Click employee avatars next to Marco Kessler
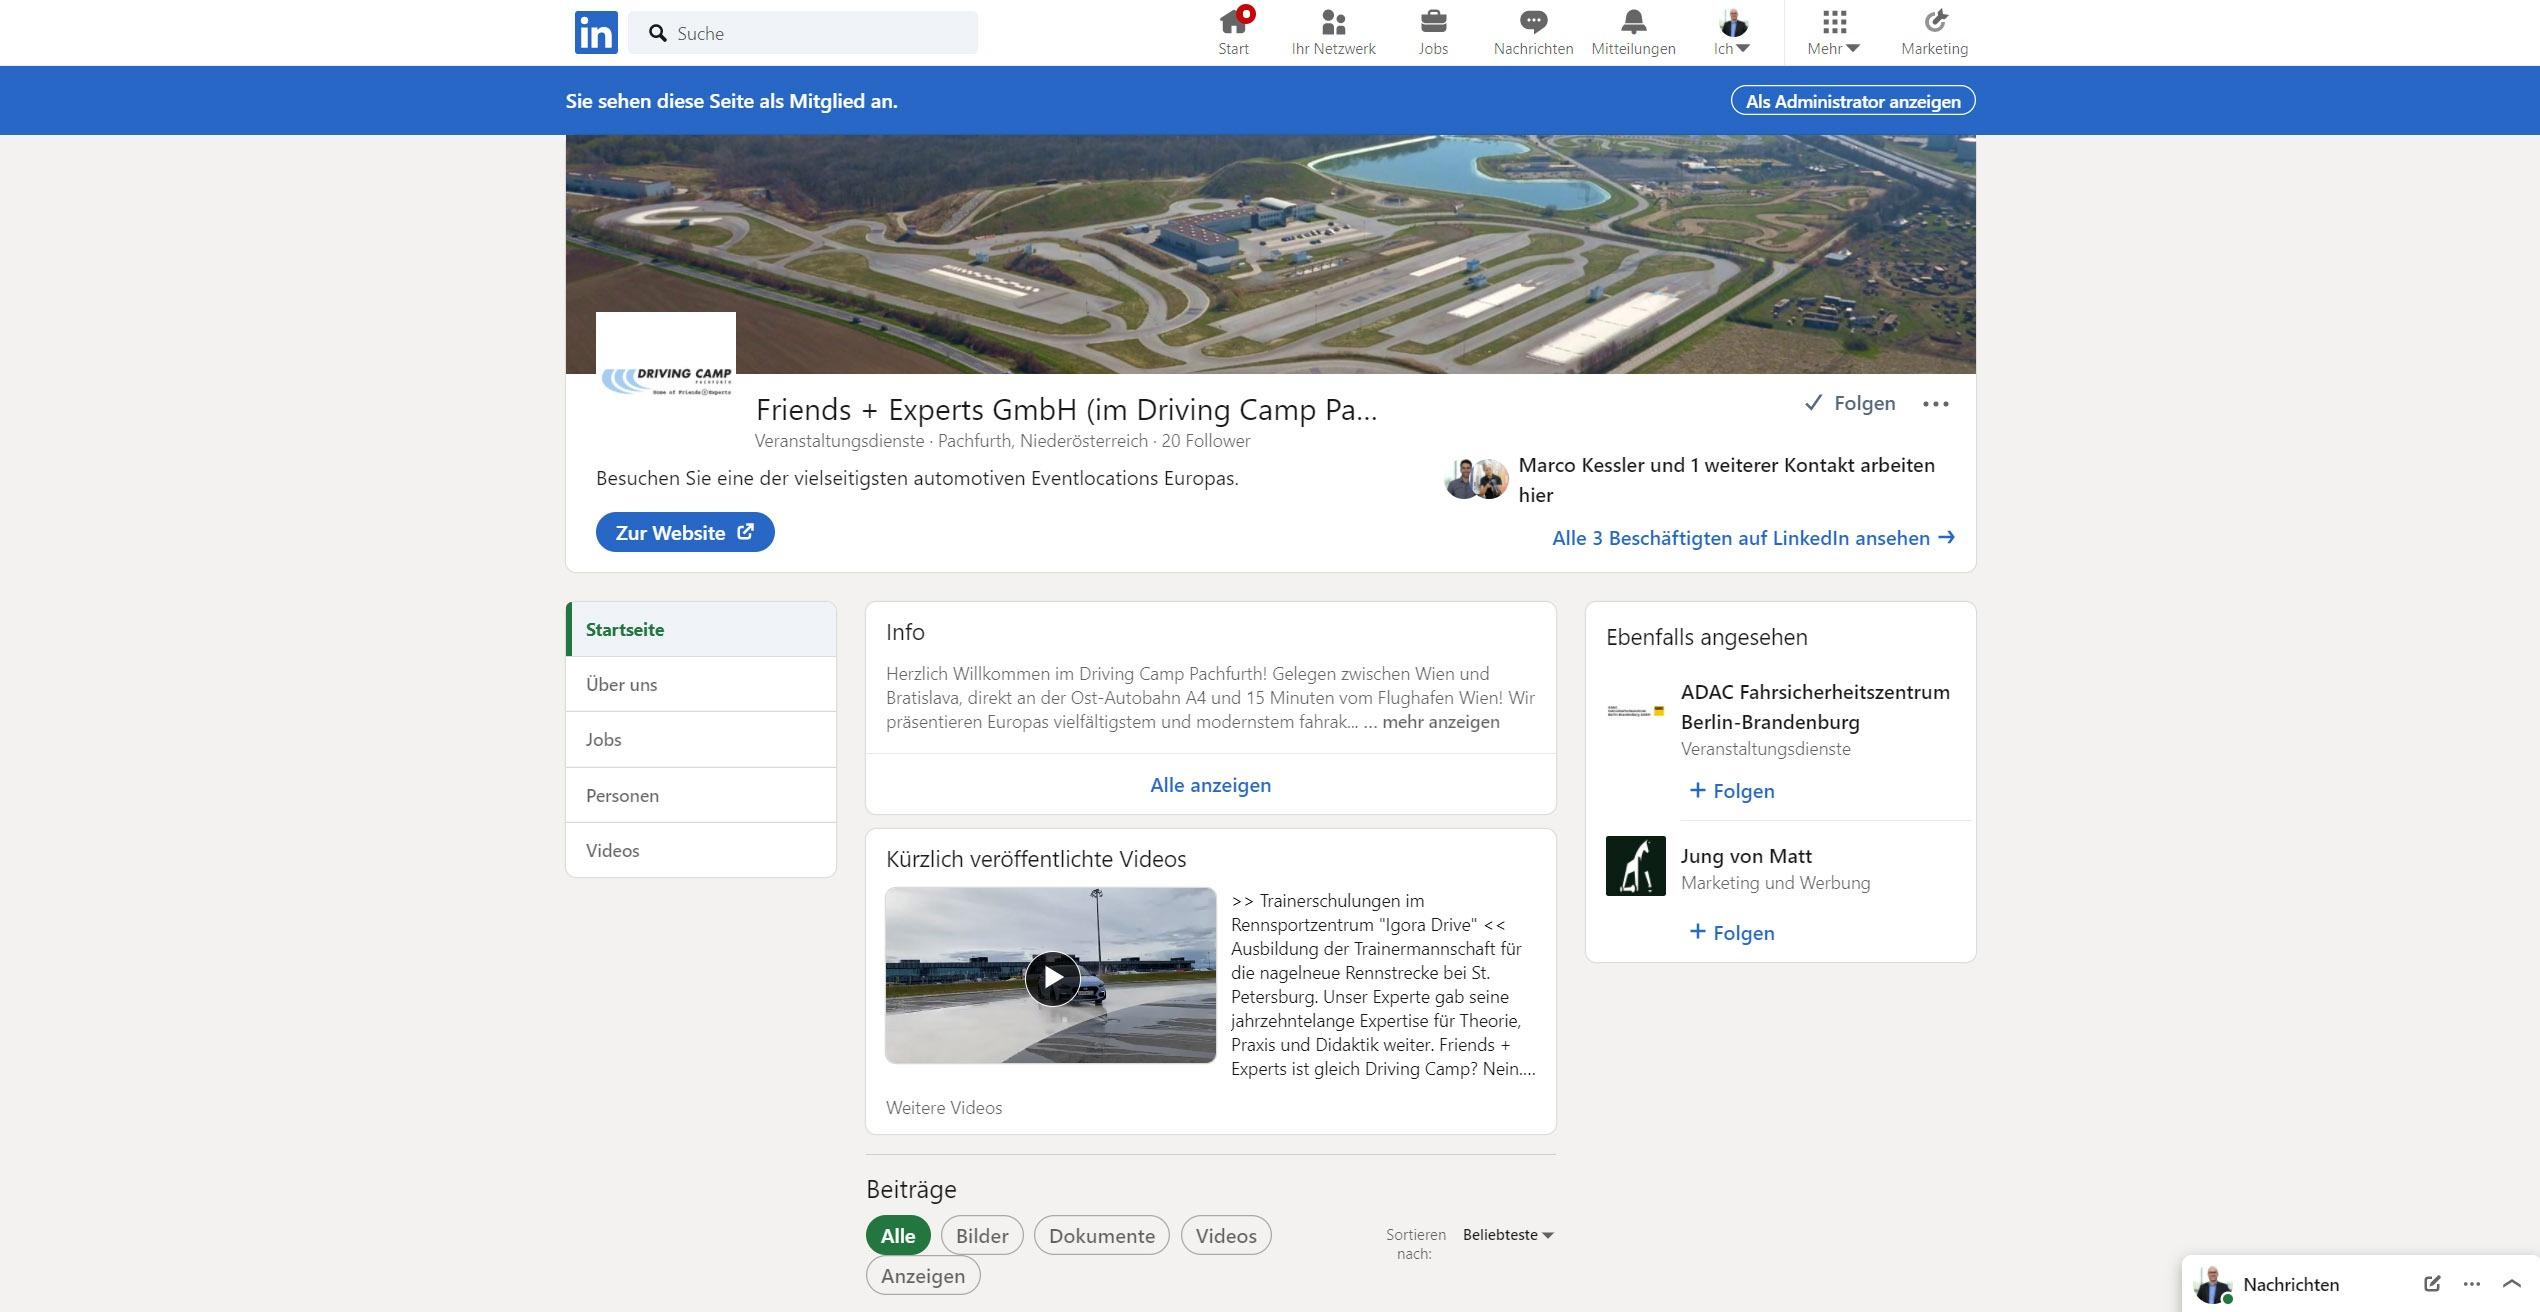The width and height of the screenshot is (2540, 1312). (1476, 479)
